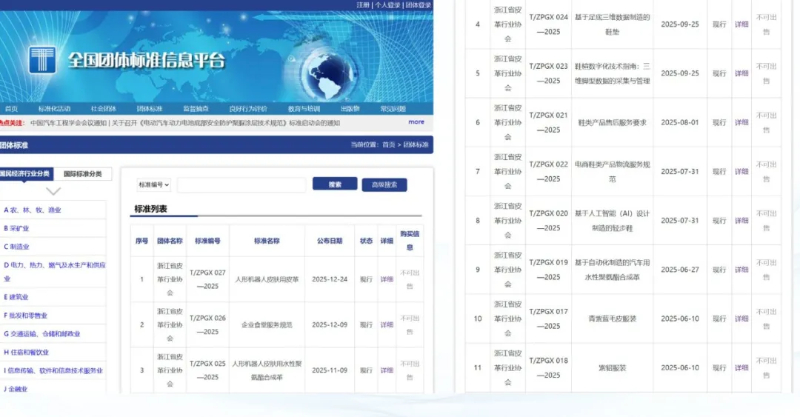Switch to 国际标准分类 tab
This screenshot has height=417, width=800.
pyautogui.click(x=83, y=173)
